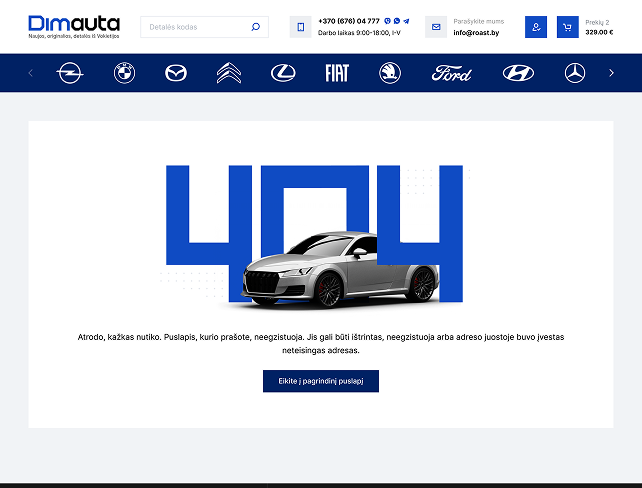Choose the Ford brand logo
642x488 pixels.
[451, 73]
